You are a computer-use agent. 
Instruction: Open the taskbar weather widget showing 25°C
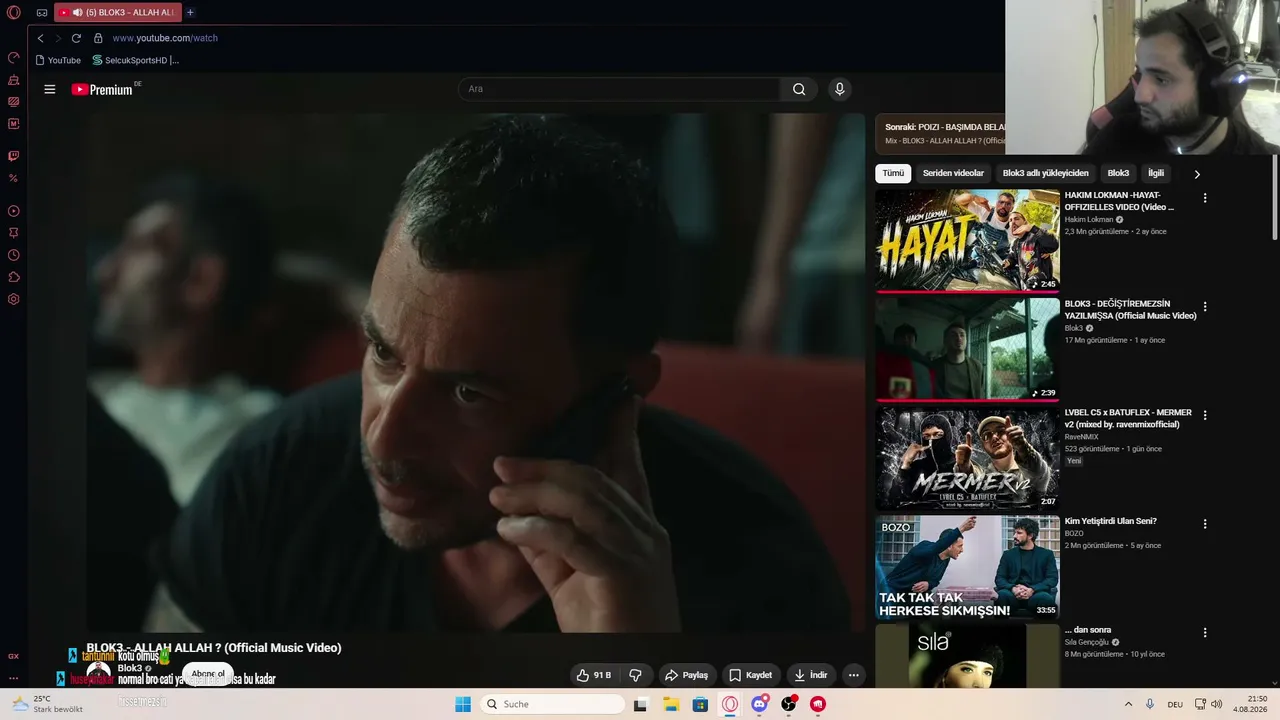click(47, 704)
